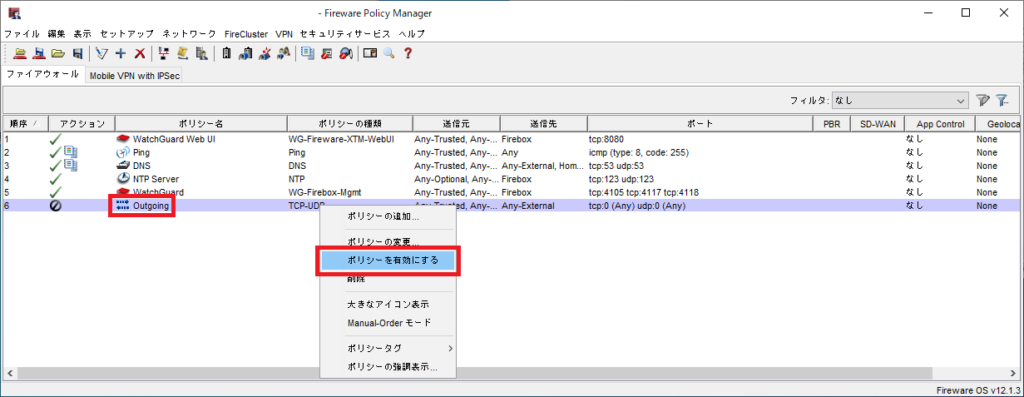Open the ネットワーク menu
1024x397 pixels.
tap(189, 33)
